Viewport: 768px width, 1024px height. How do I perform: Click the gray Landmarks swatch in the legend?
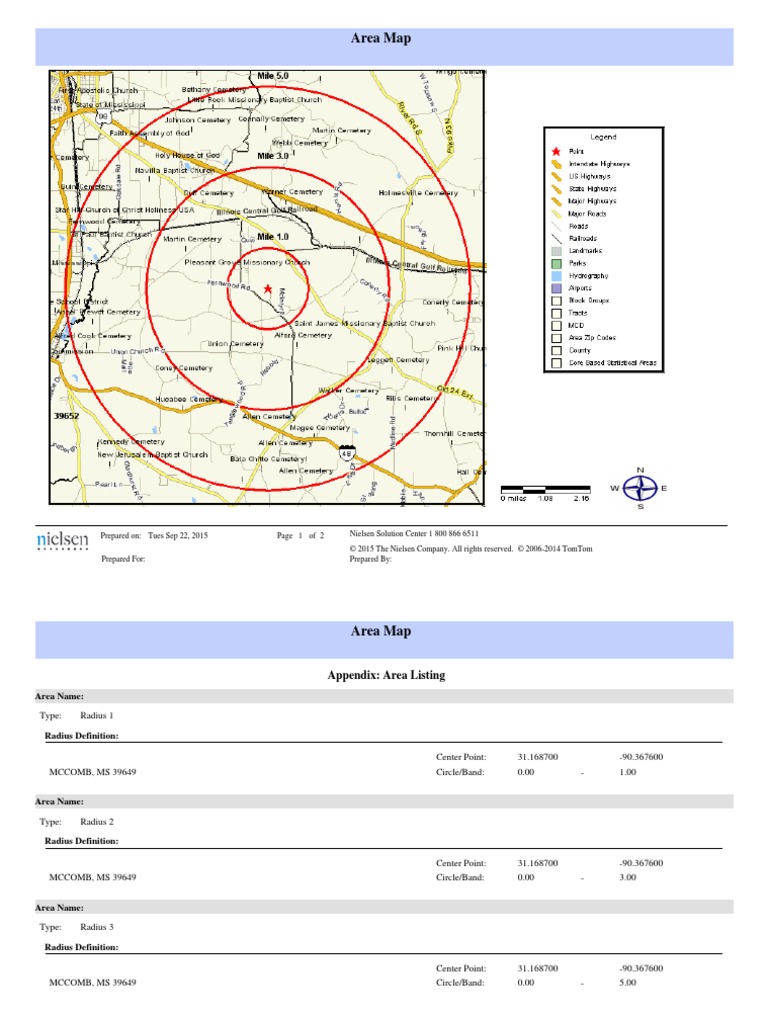coord(556,251)
